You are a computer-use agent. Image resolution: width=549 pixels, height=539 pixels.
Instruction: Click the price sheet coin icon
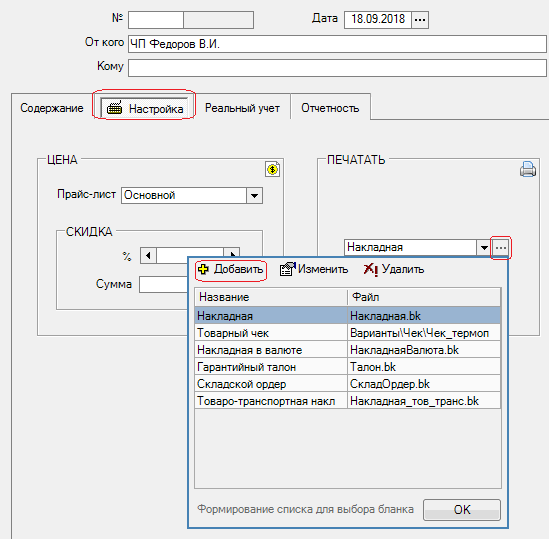pos(272,170)
